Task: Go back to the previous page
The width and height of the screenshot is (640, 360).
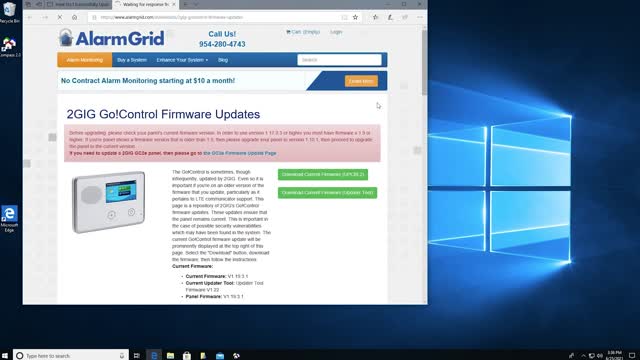Action: point(30,17)
